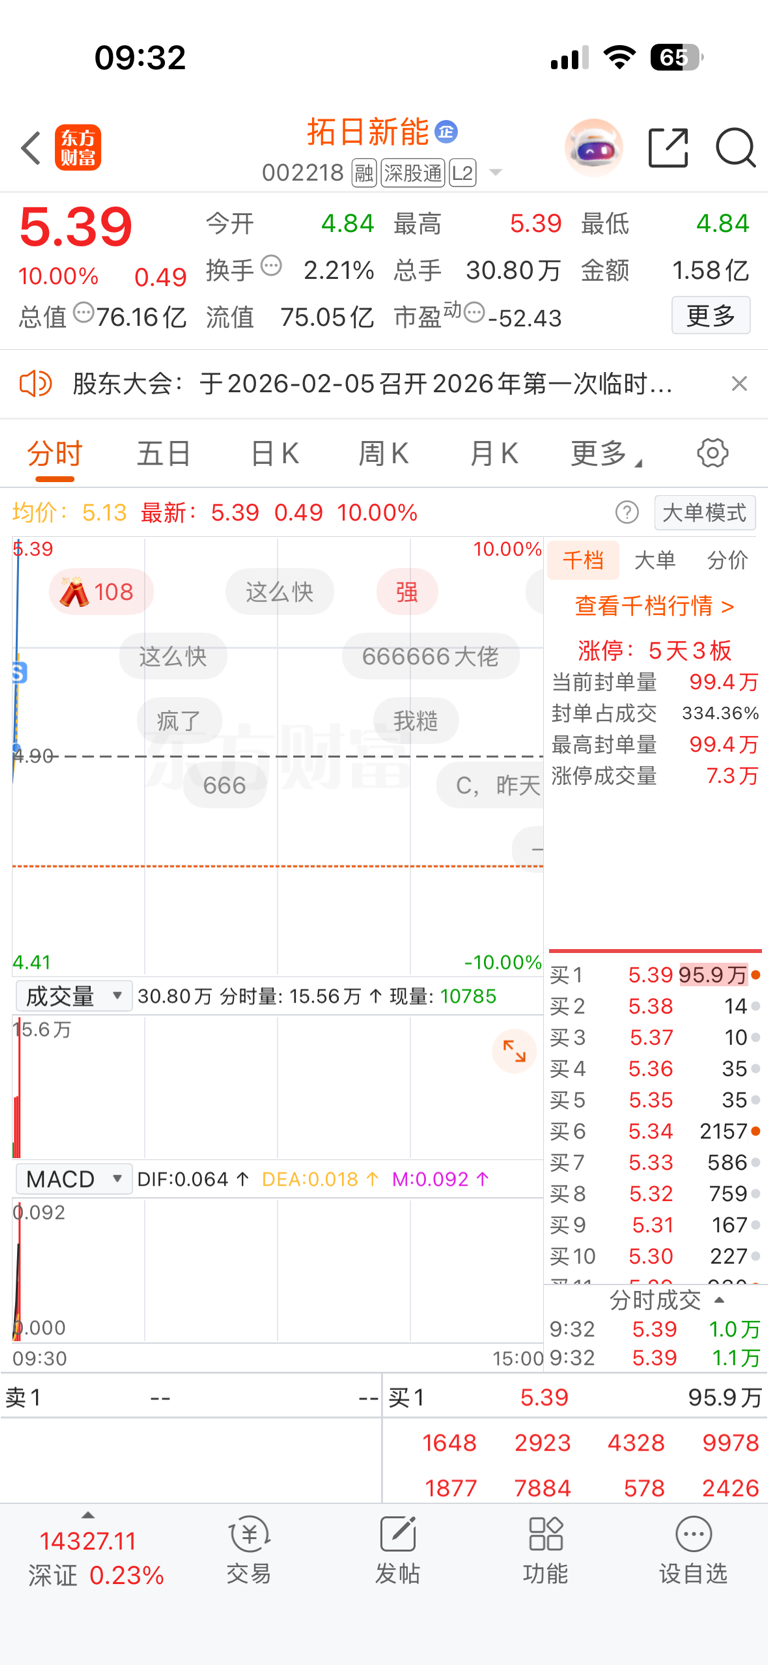
Task: Tap 当前封单量 99.4万 value
Action: tap(724, 682)
